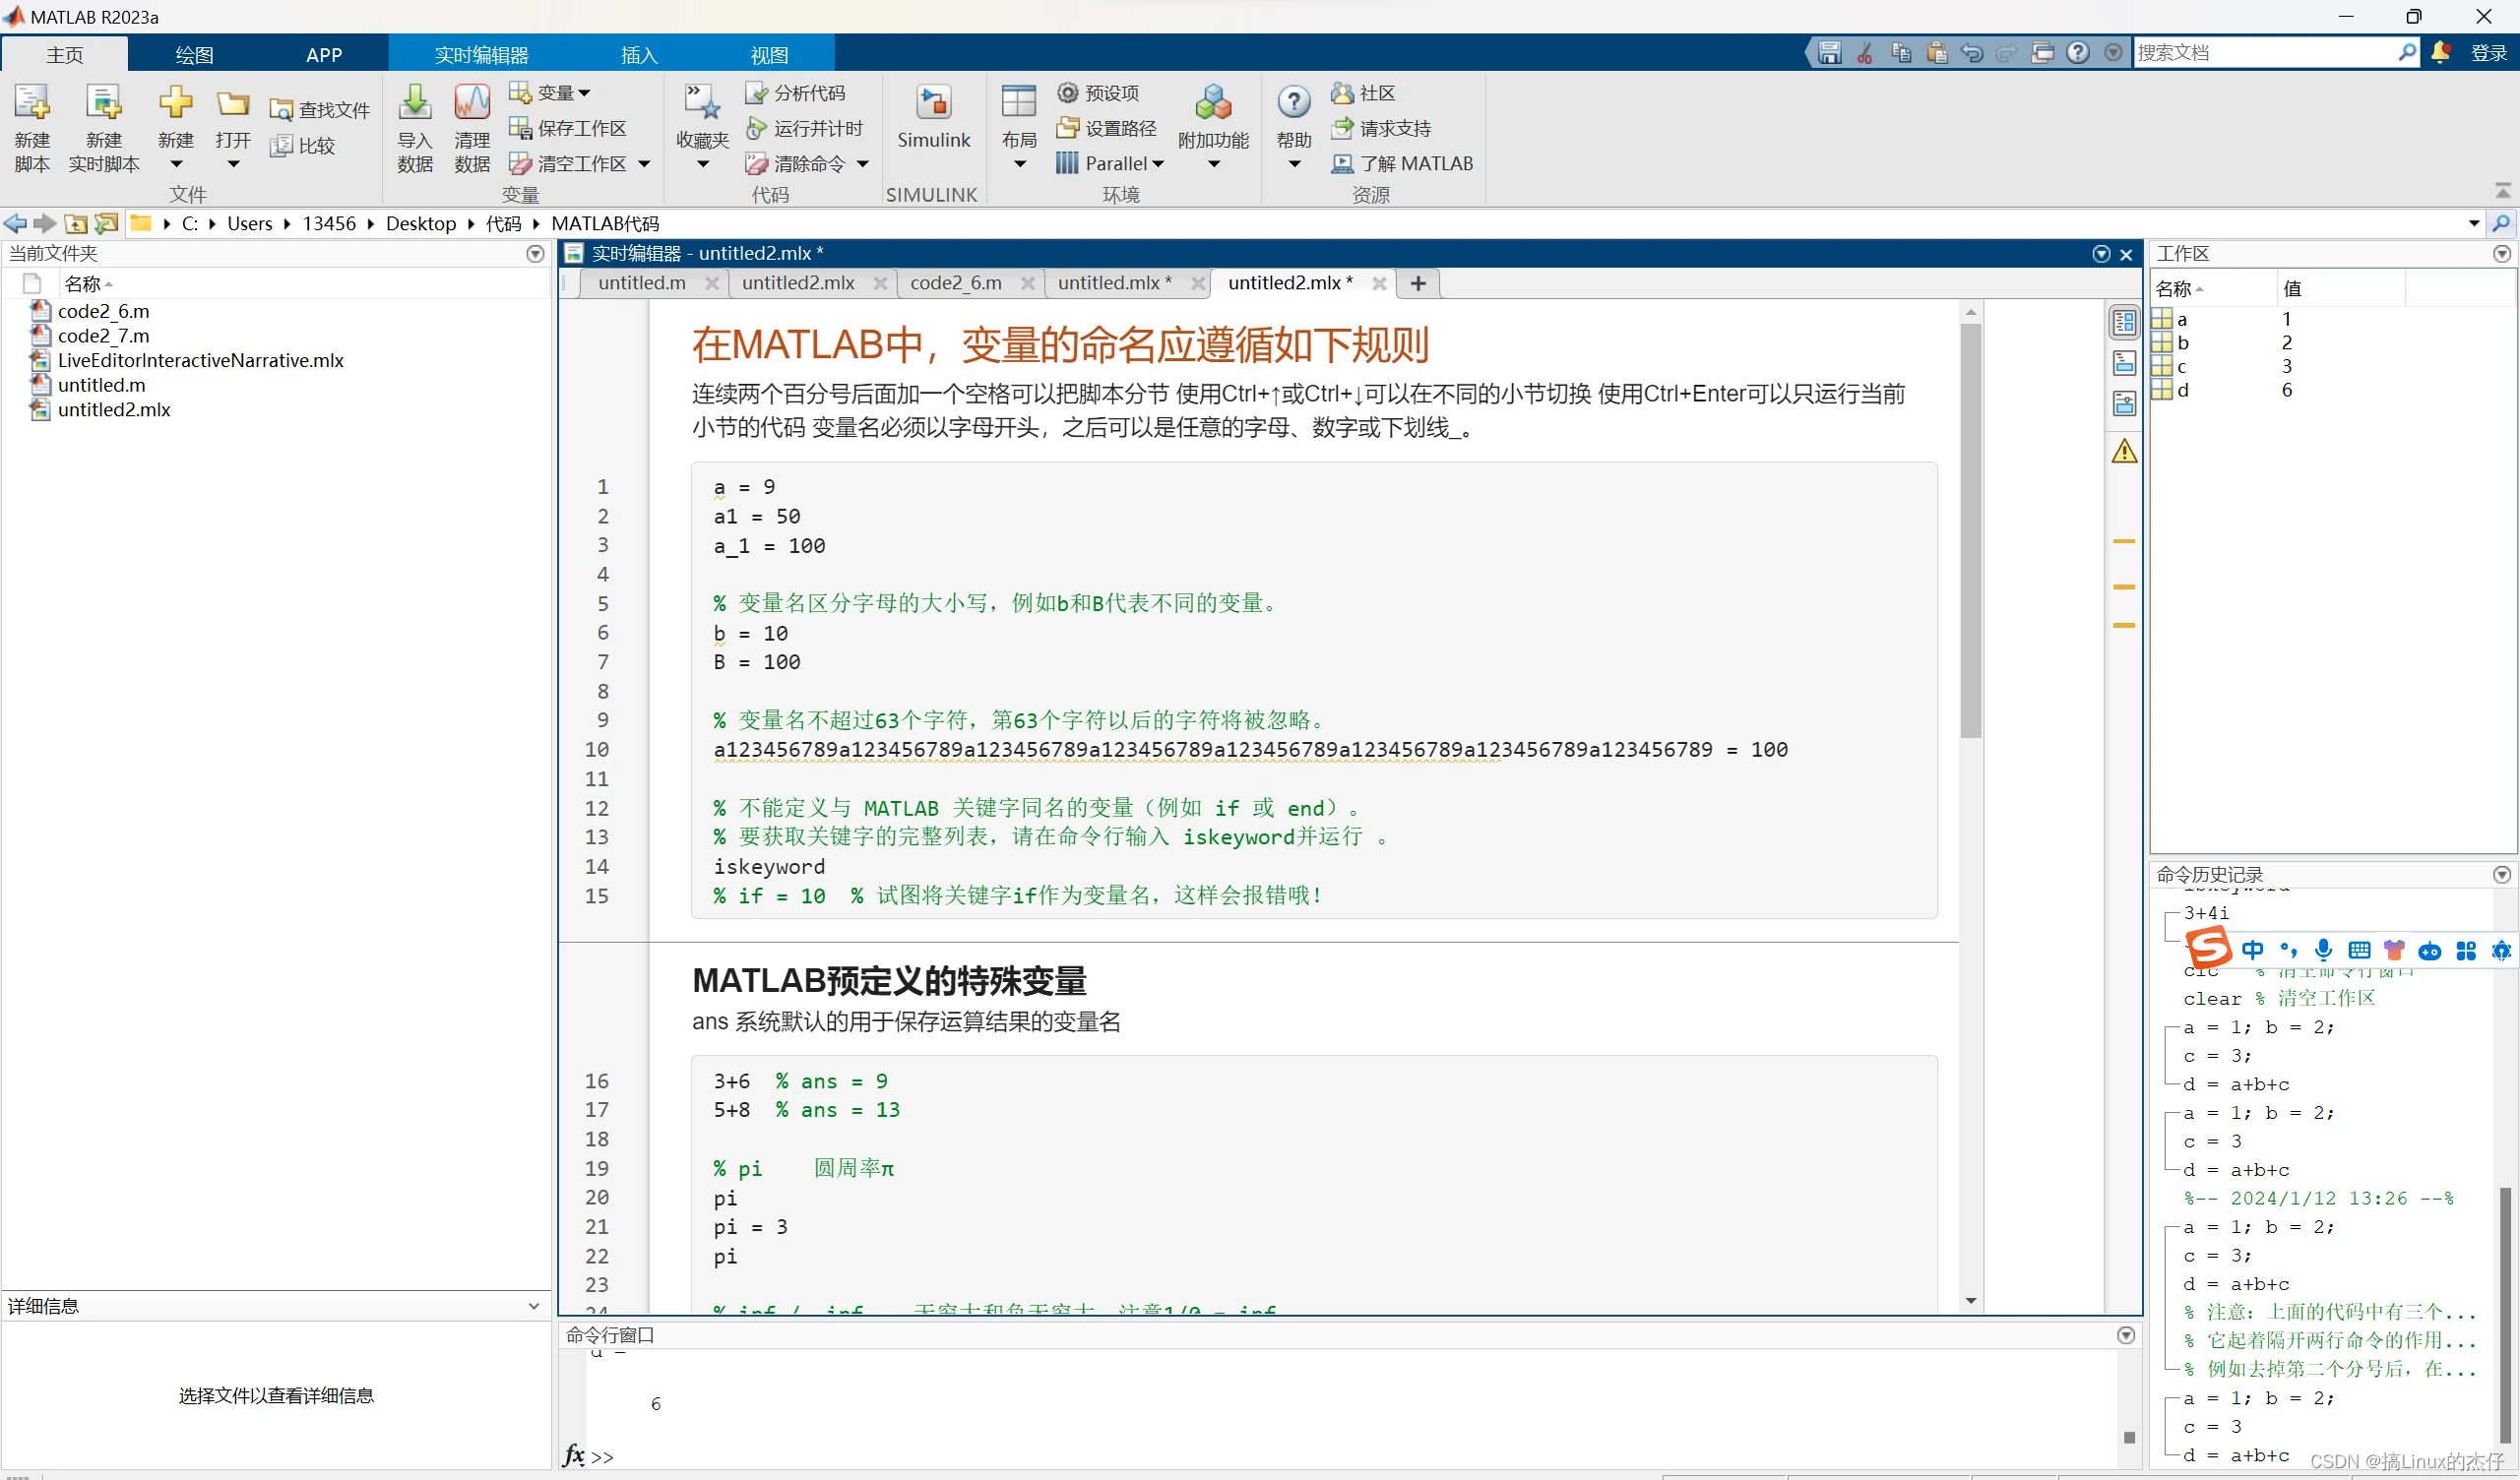This screenshot has width=2520, height=1480.
Task: Click 导入数据 (Import Data) icon
Action: pyautogui.click(x=415, y=103)
